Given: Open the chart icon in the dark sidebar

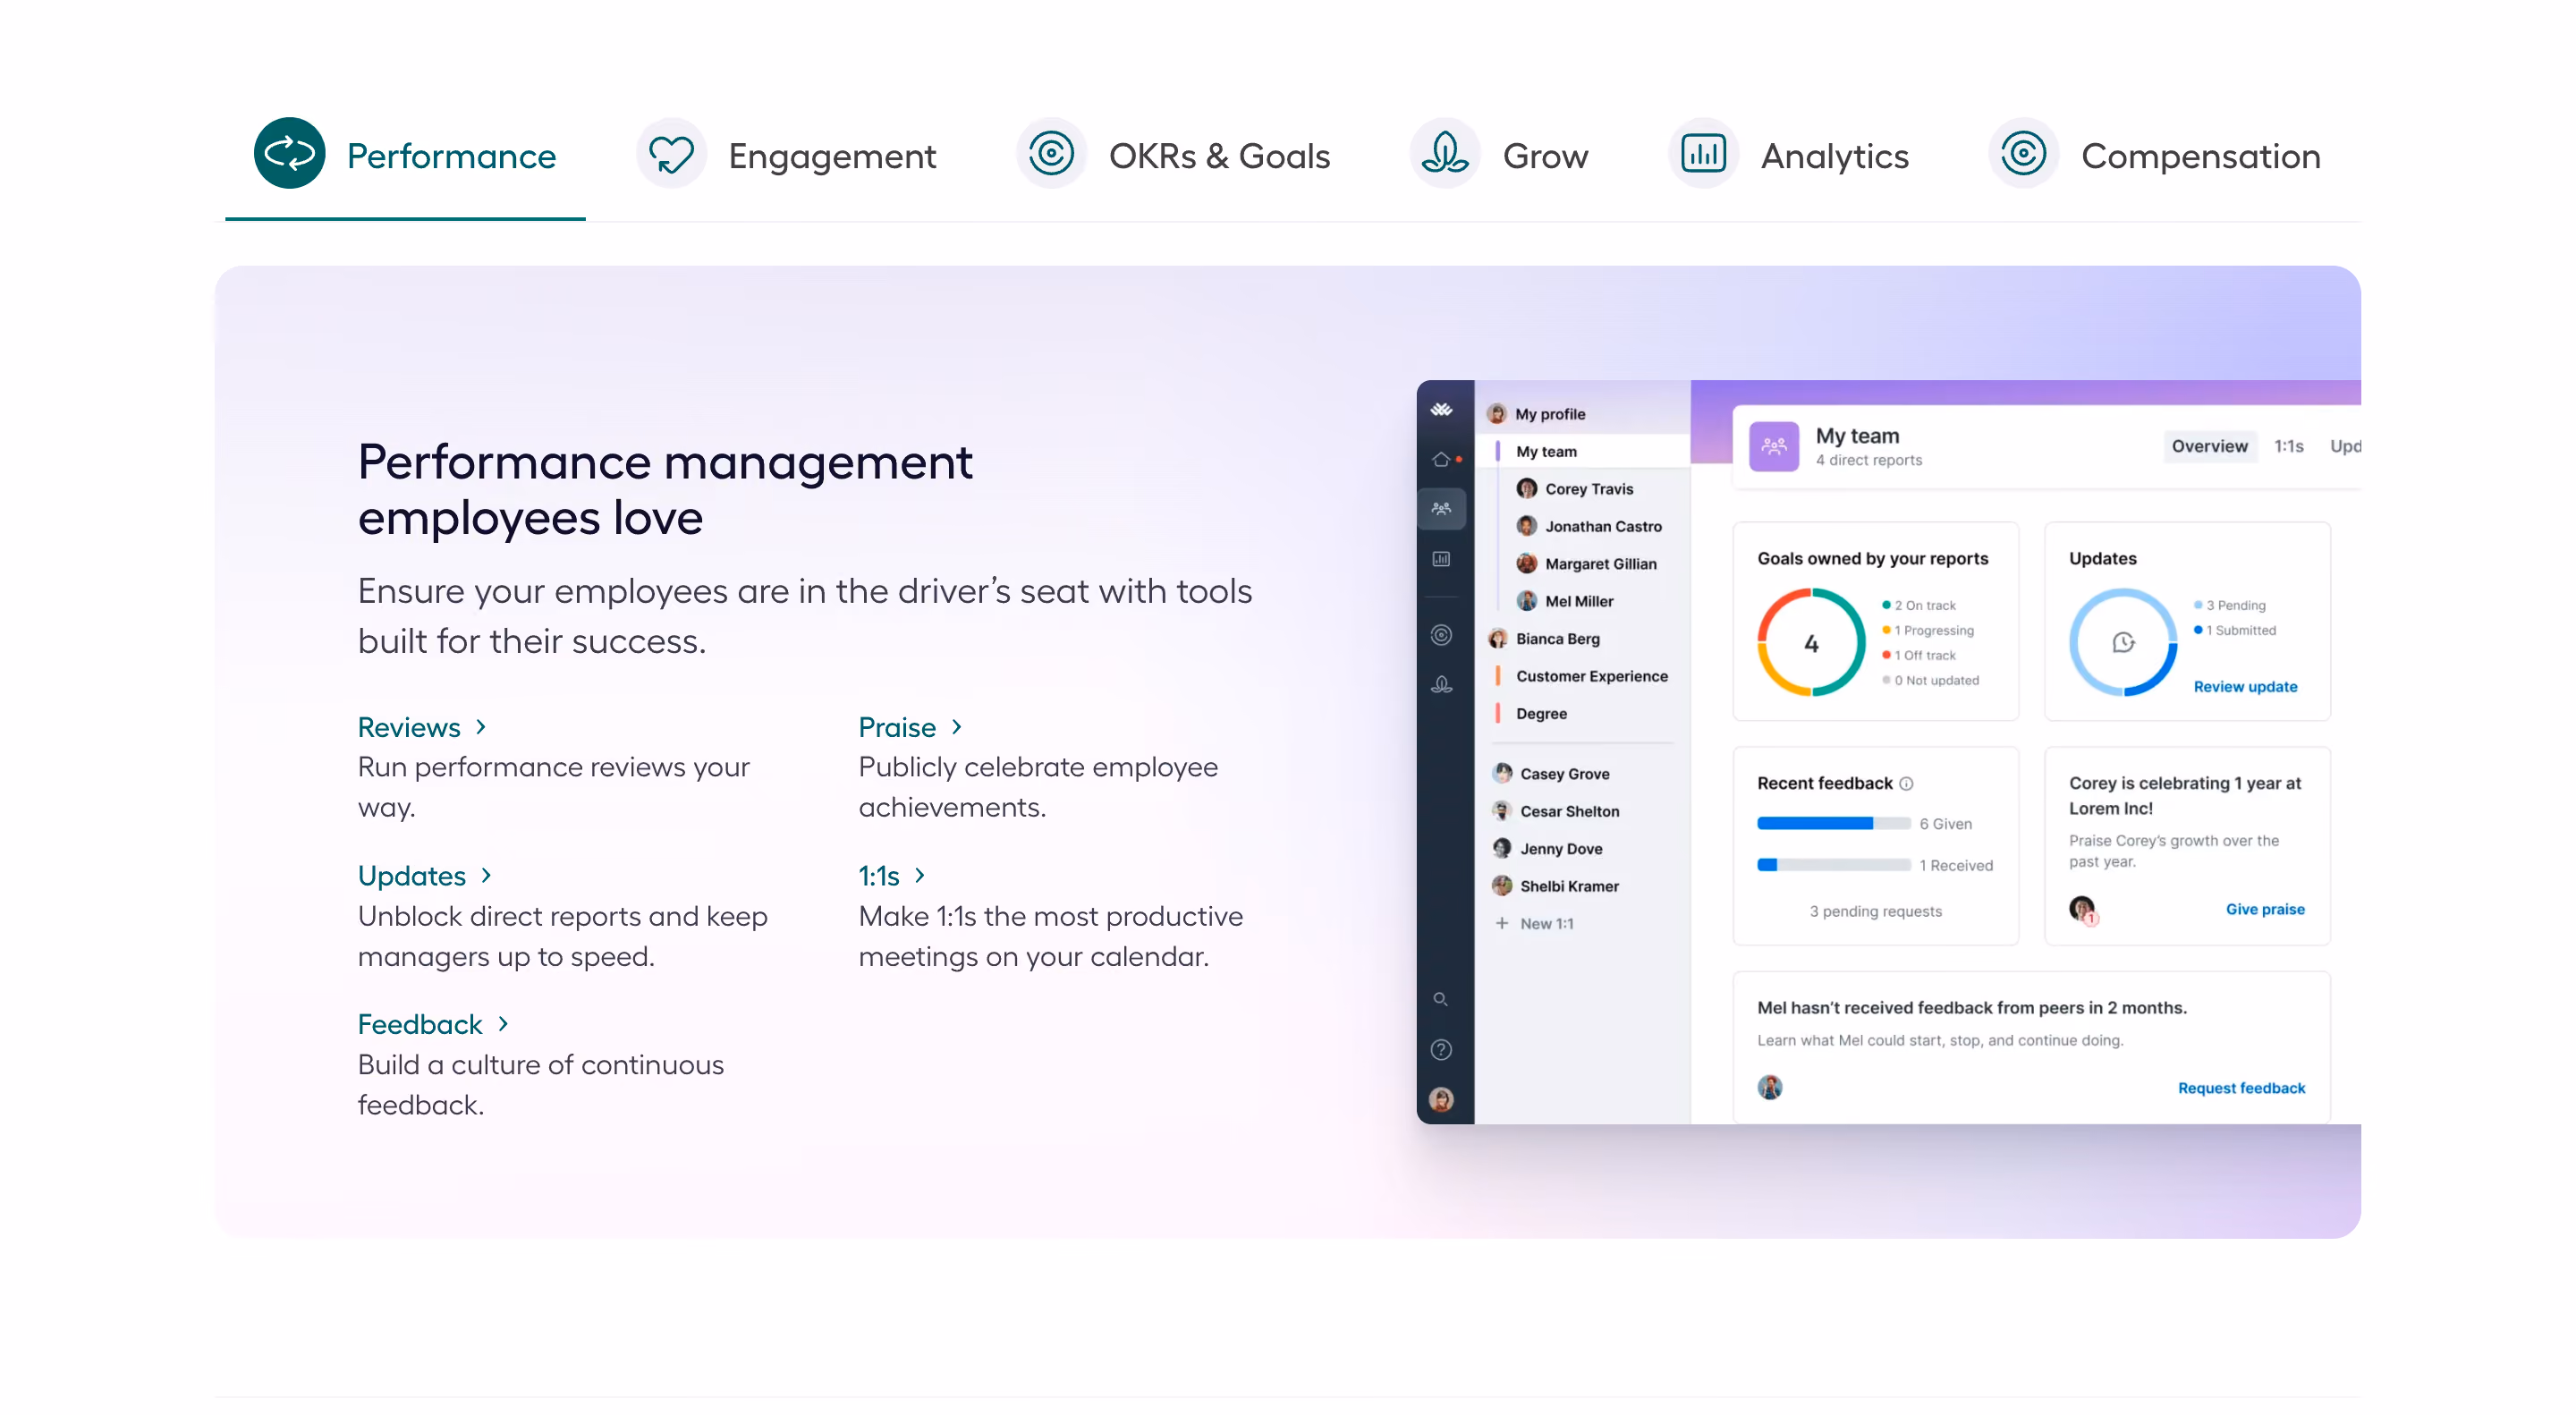Looking at the screenshot, I should pos(1441,559).
